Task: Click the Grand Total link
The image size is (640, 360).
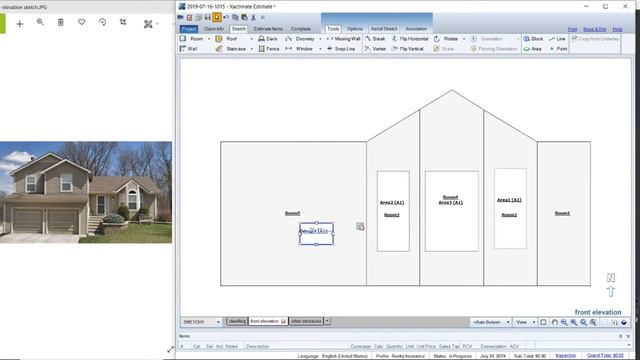Action: [605, 356]
